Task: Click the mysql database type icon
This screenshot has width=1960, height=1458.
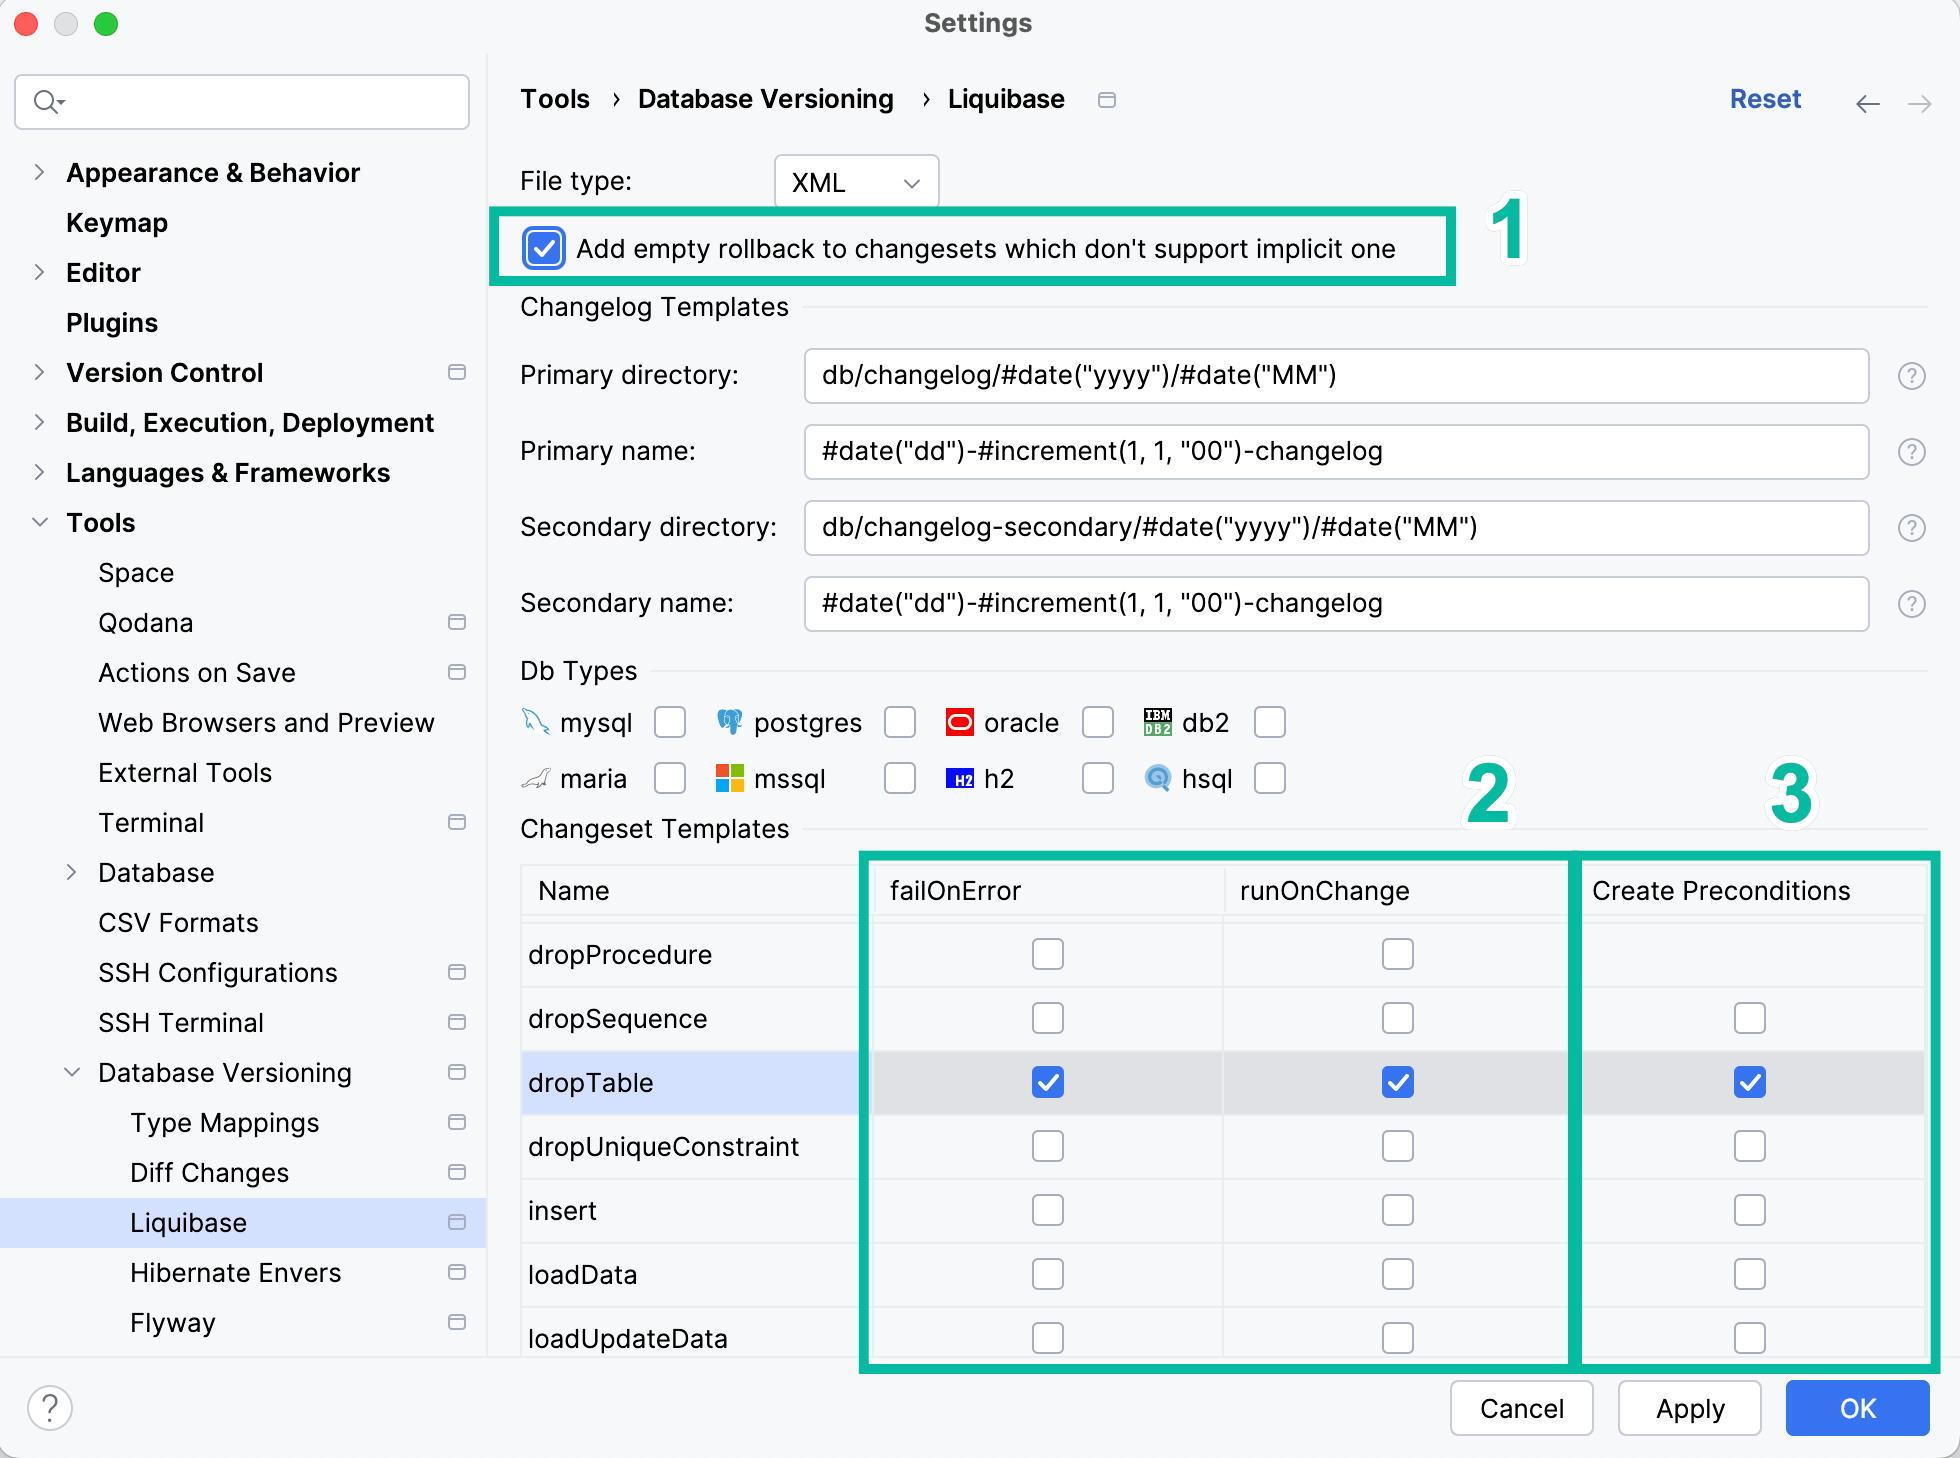Action: point(536,722)
